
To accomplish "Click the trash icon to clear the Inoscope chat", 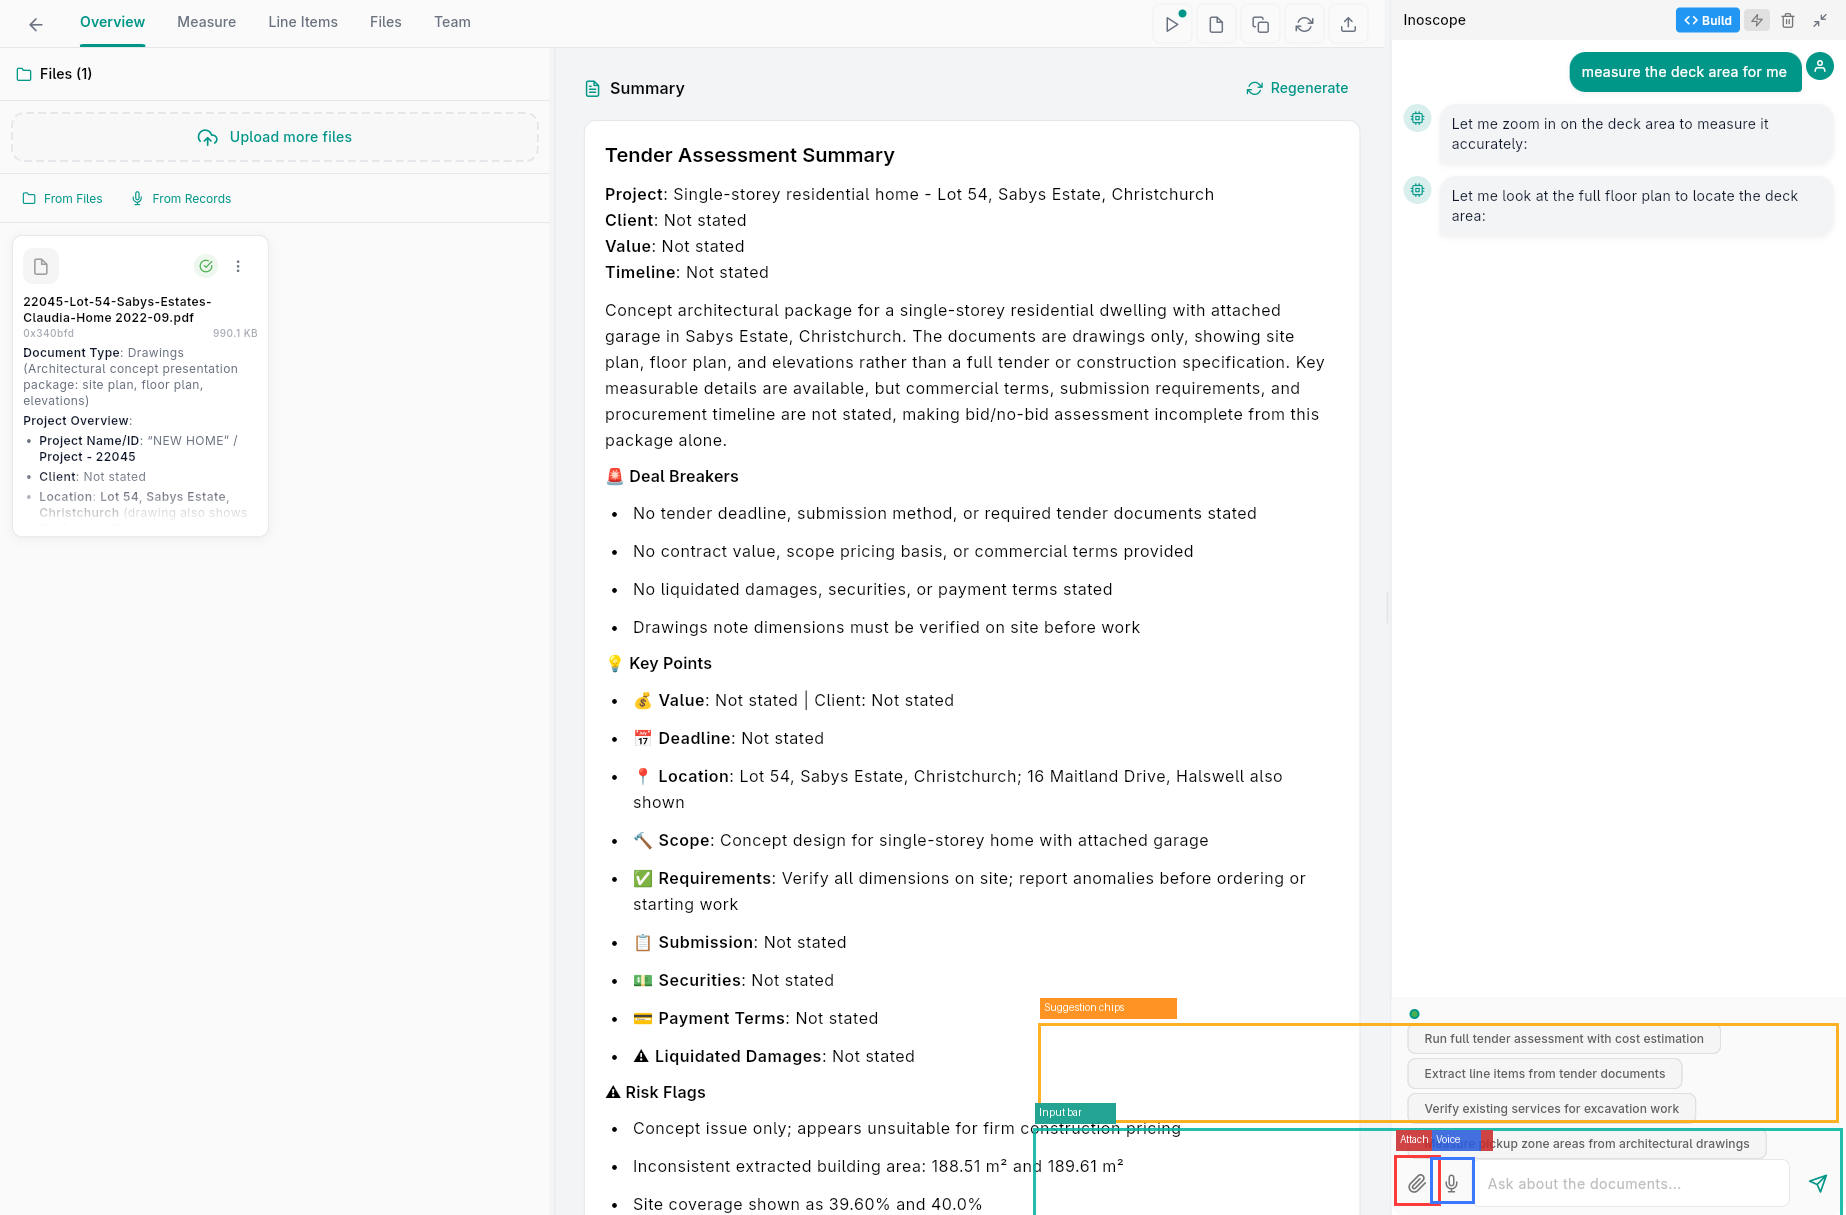I will point(1788,20).
